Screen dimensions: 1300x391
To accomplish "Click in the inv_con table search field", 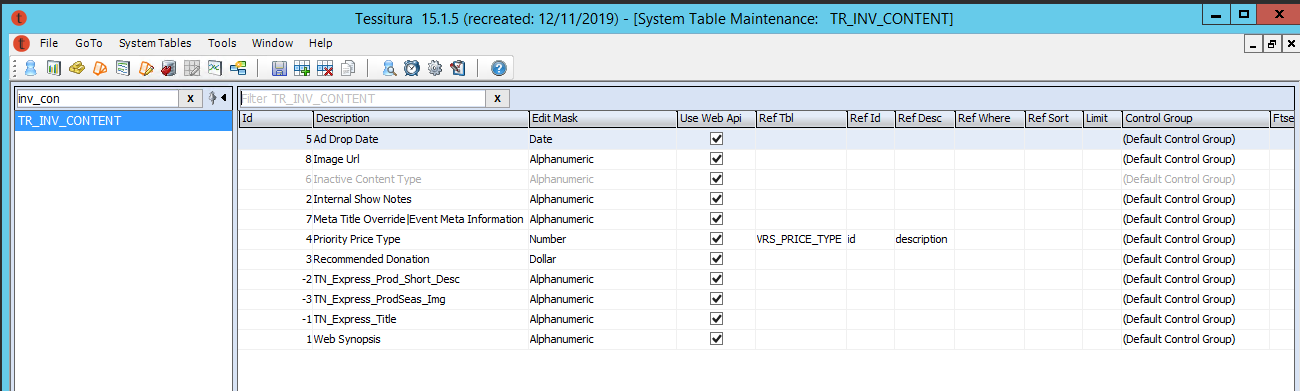I will point(97,98).
